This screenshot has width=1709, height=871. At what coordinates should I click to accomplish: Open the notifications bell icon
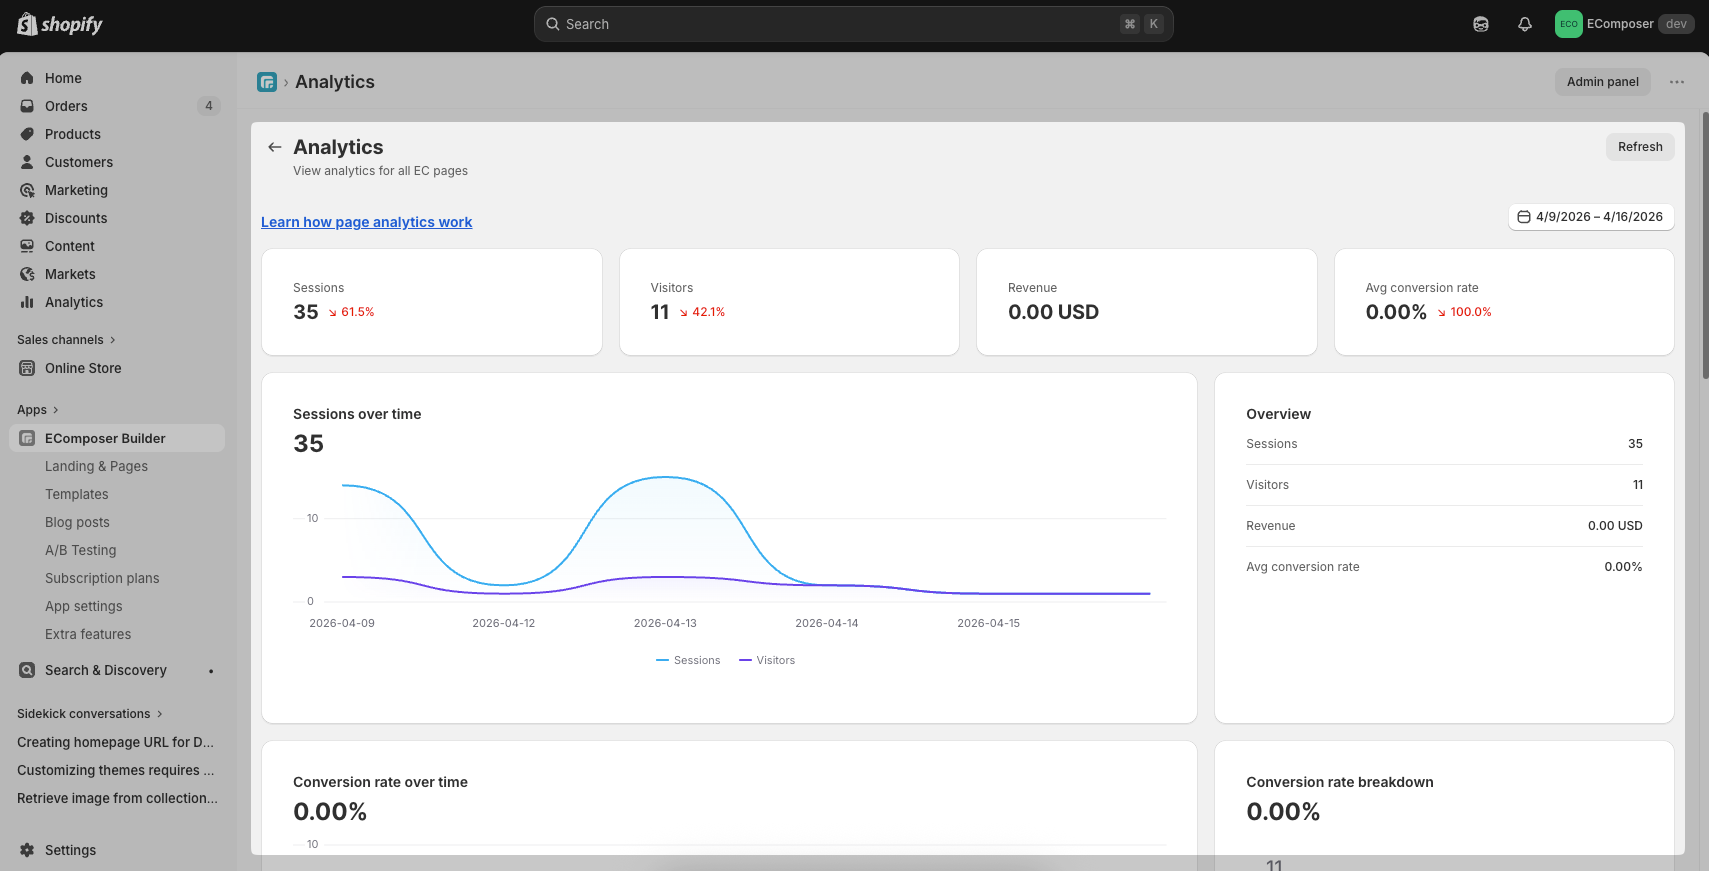[x=1524, y=24]
